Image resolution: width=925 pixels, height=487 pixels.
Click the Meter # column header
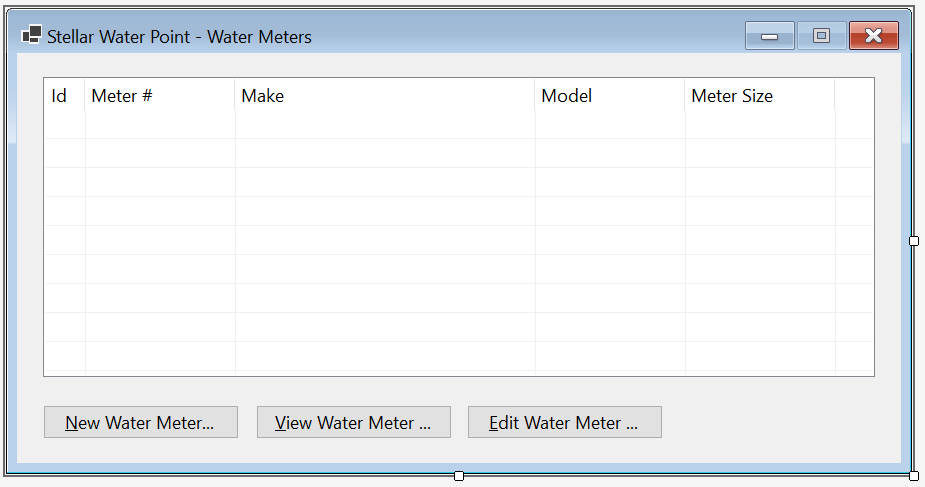coord(160,96)
